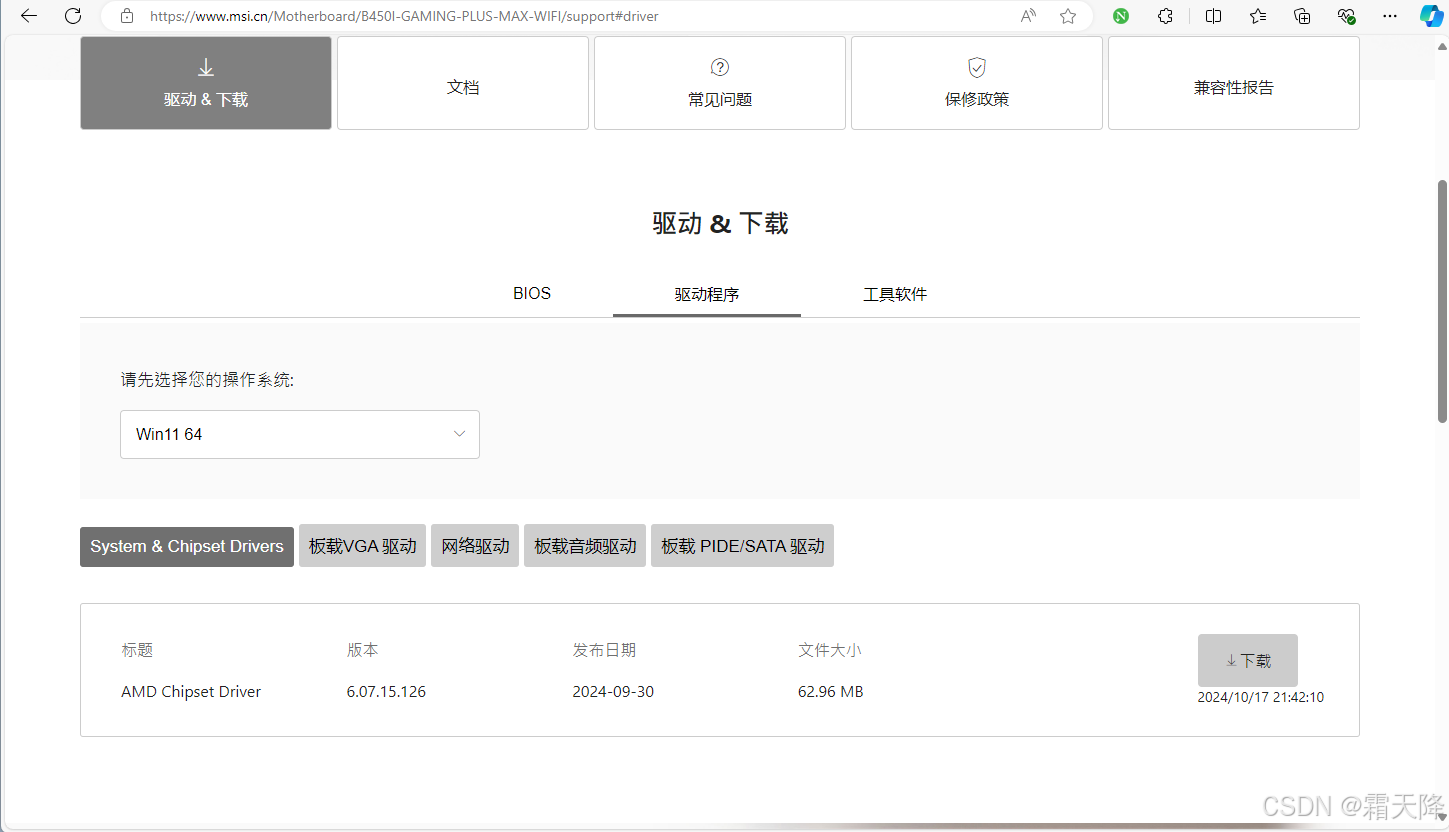Open the Extensions puzzle icon
1449x832 pixels.
click(1166, 16)
